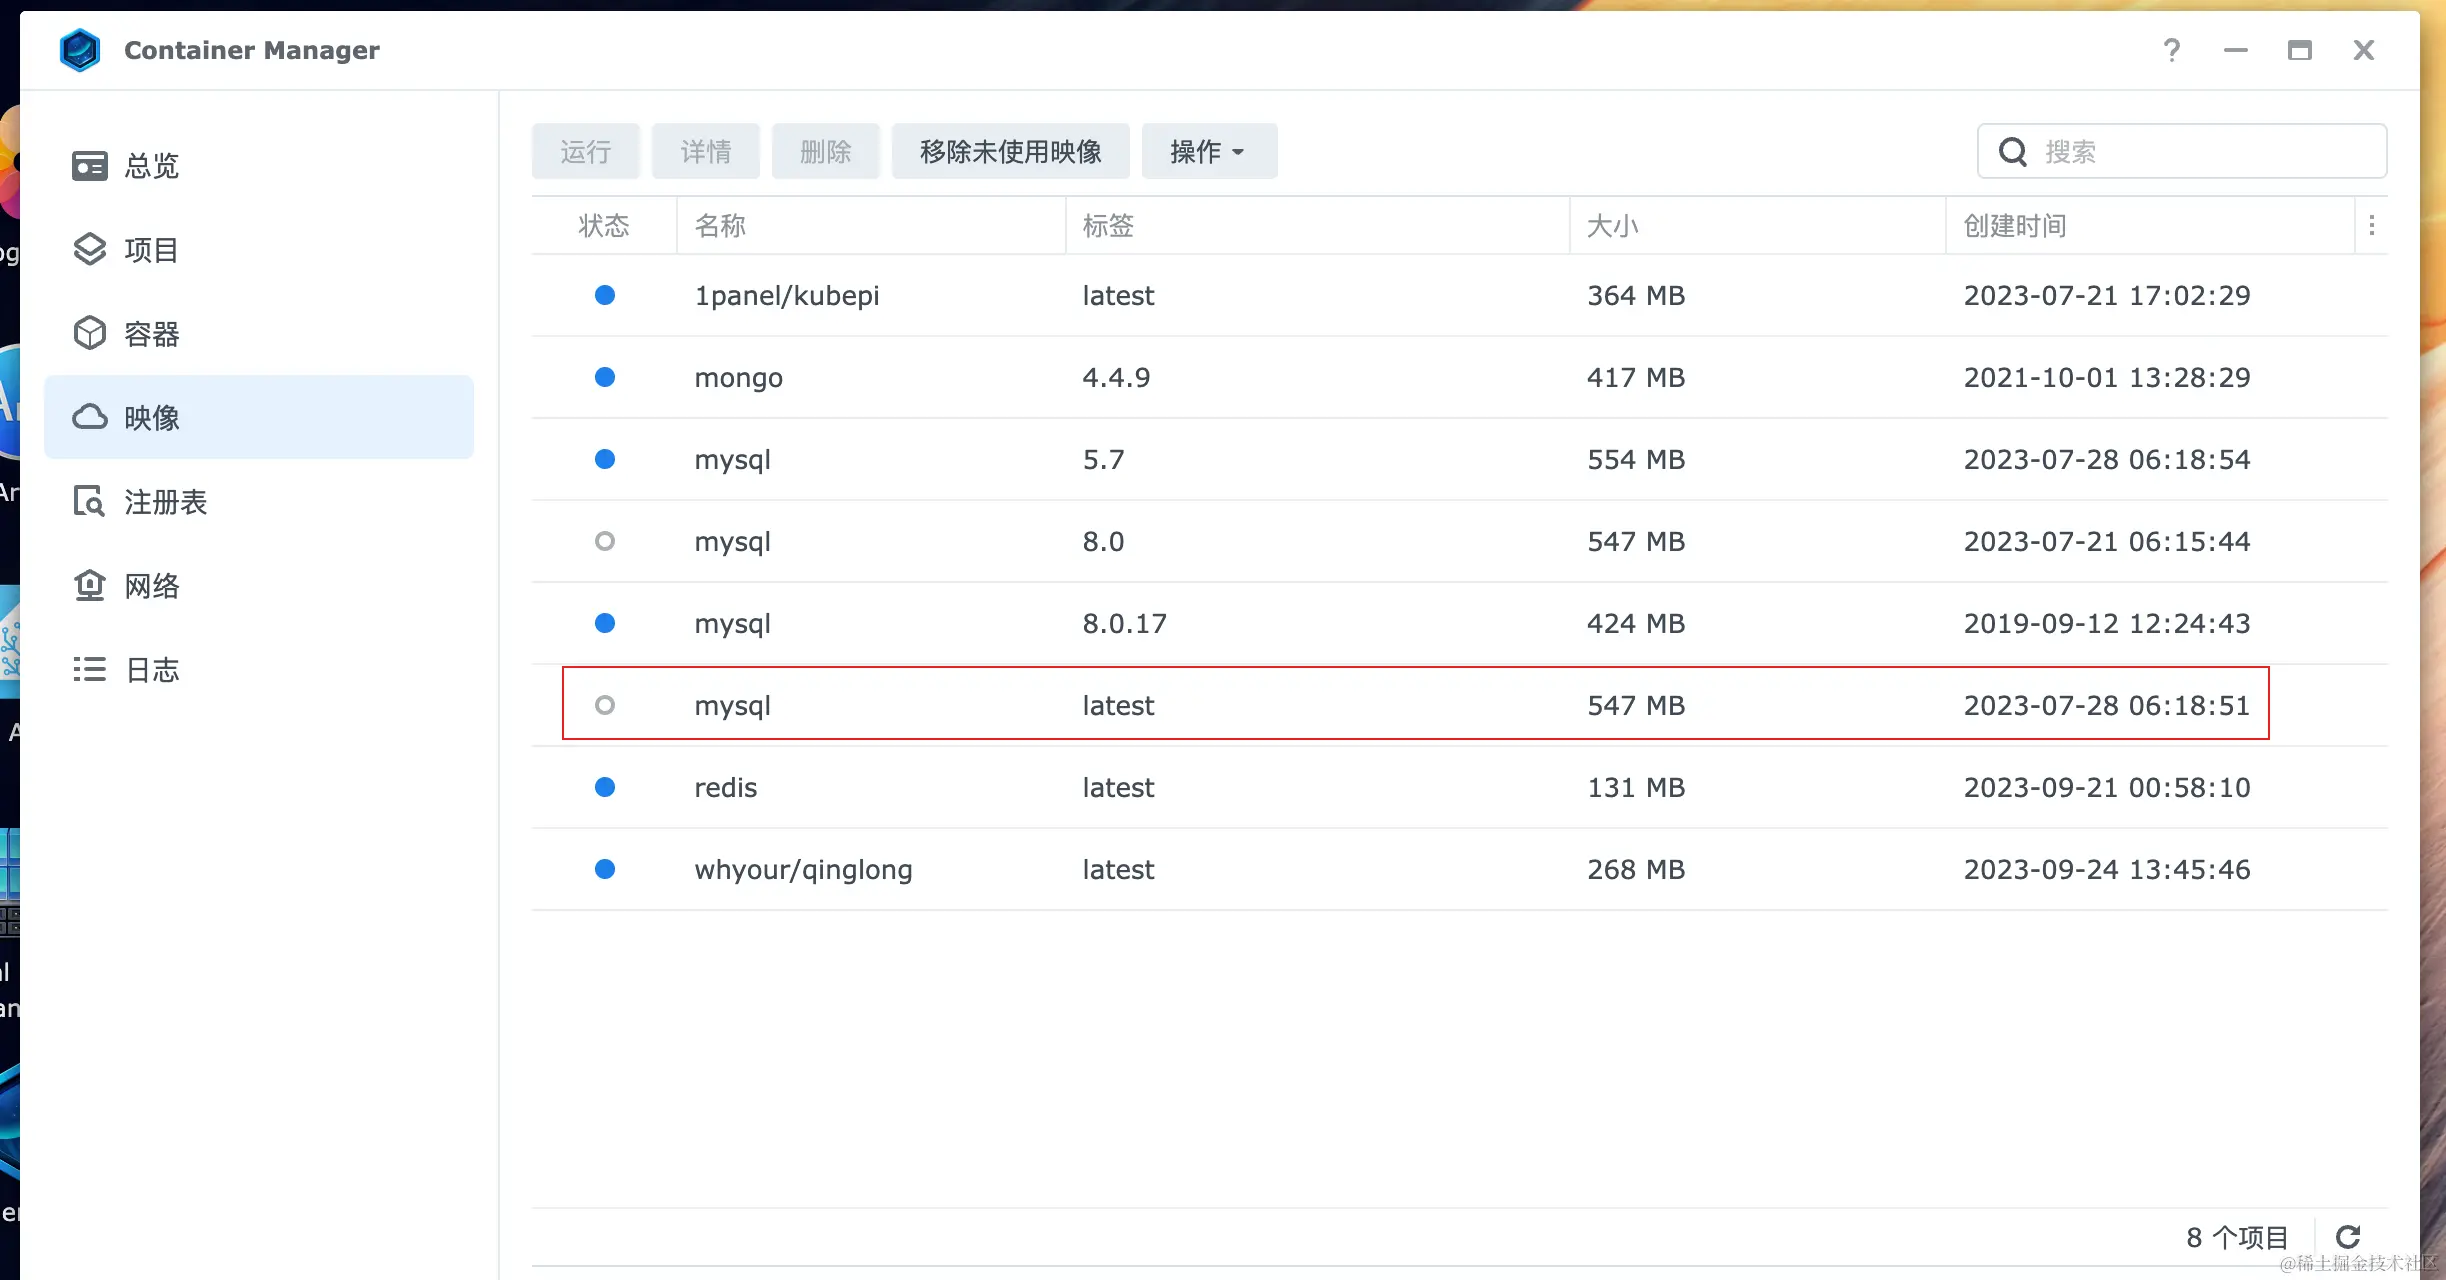Click the 移除未使用映像 button

pos(1010,152)
